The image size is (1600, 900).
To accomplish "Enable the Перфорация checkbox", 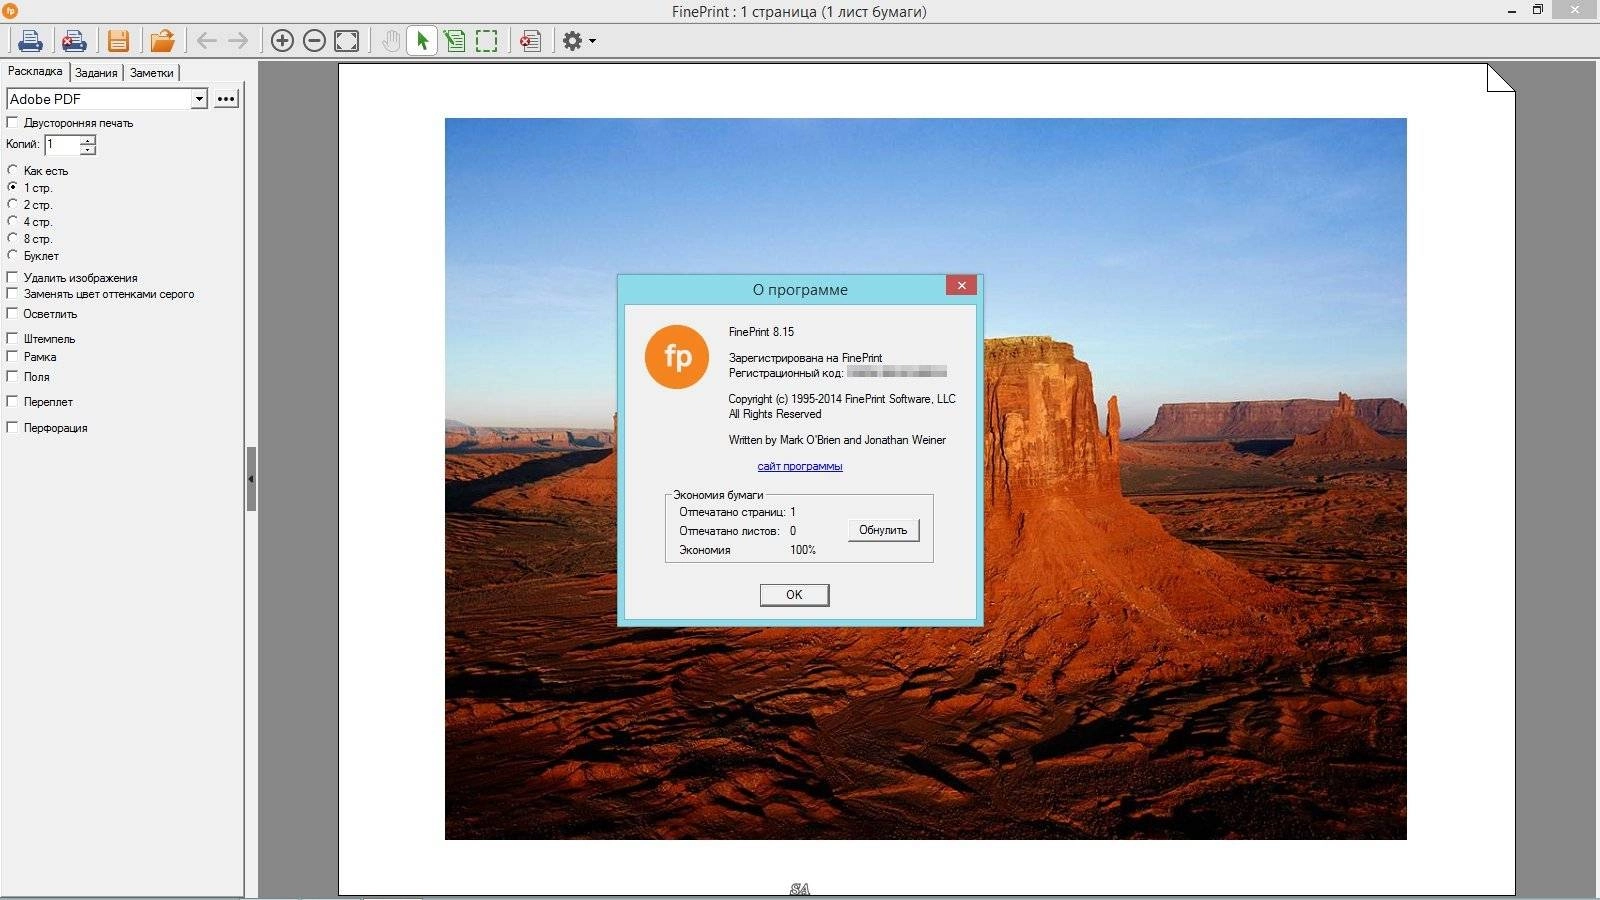I will tap(12, 427).
